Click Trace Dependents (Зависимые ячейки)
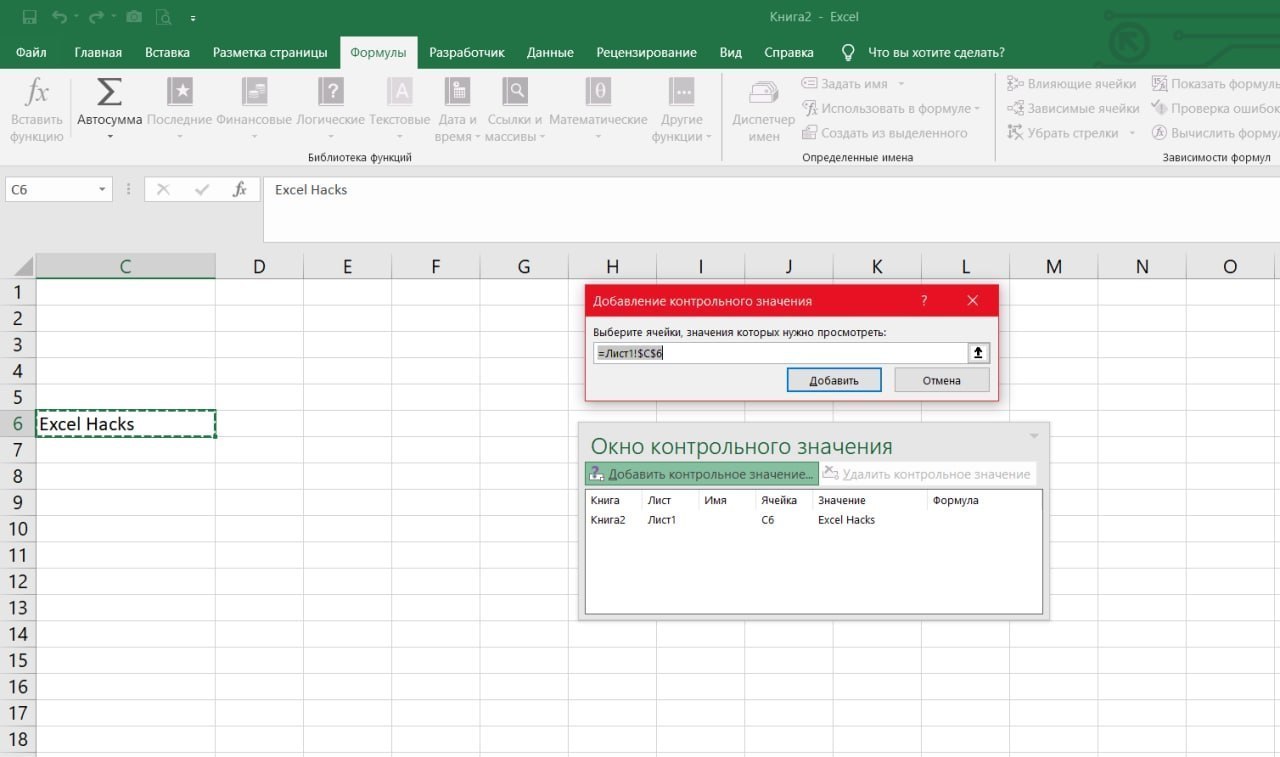The width and height of the screenshot is (1280, 757). click(x=1073, y=108)
